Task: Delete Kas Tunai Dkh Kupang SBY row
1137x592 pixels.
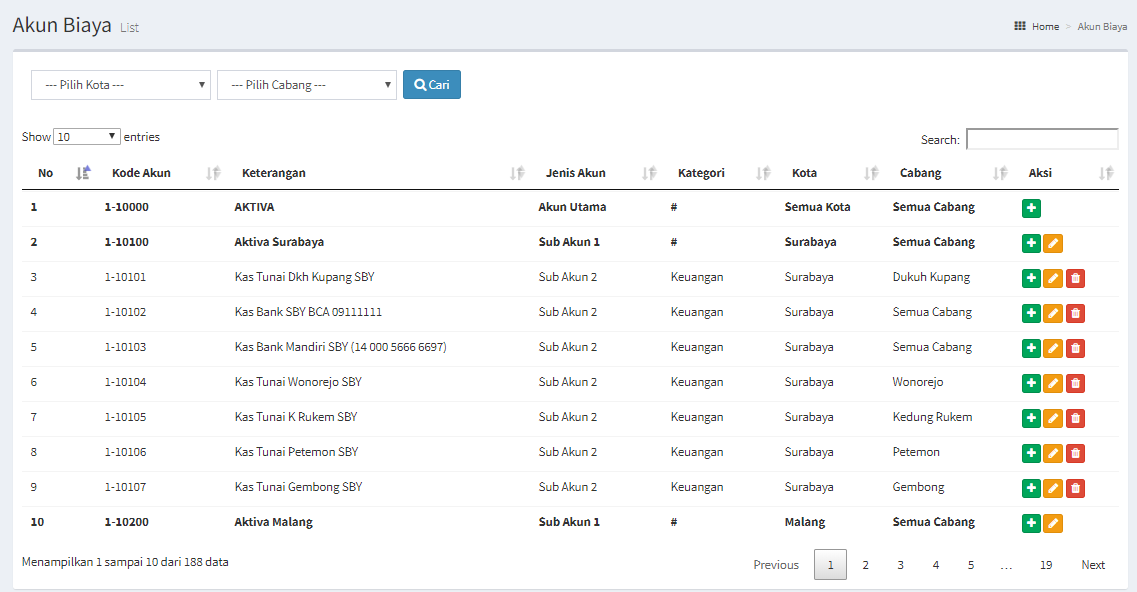Action: point(1075,278)
